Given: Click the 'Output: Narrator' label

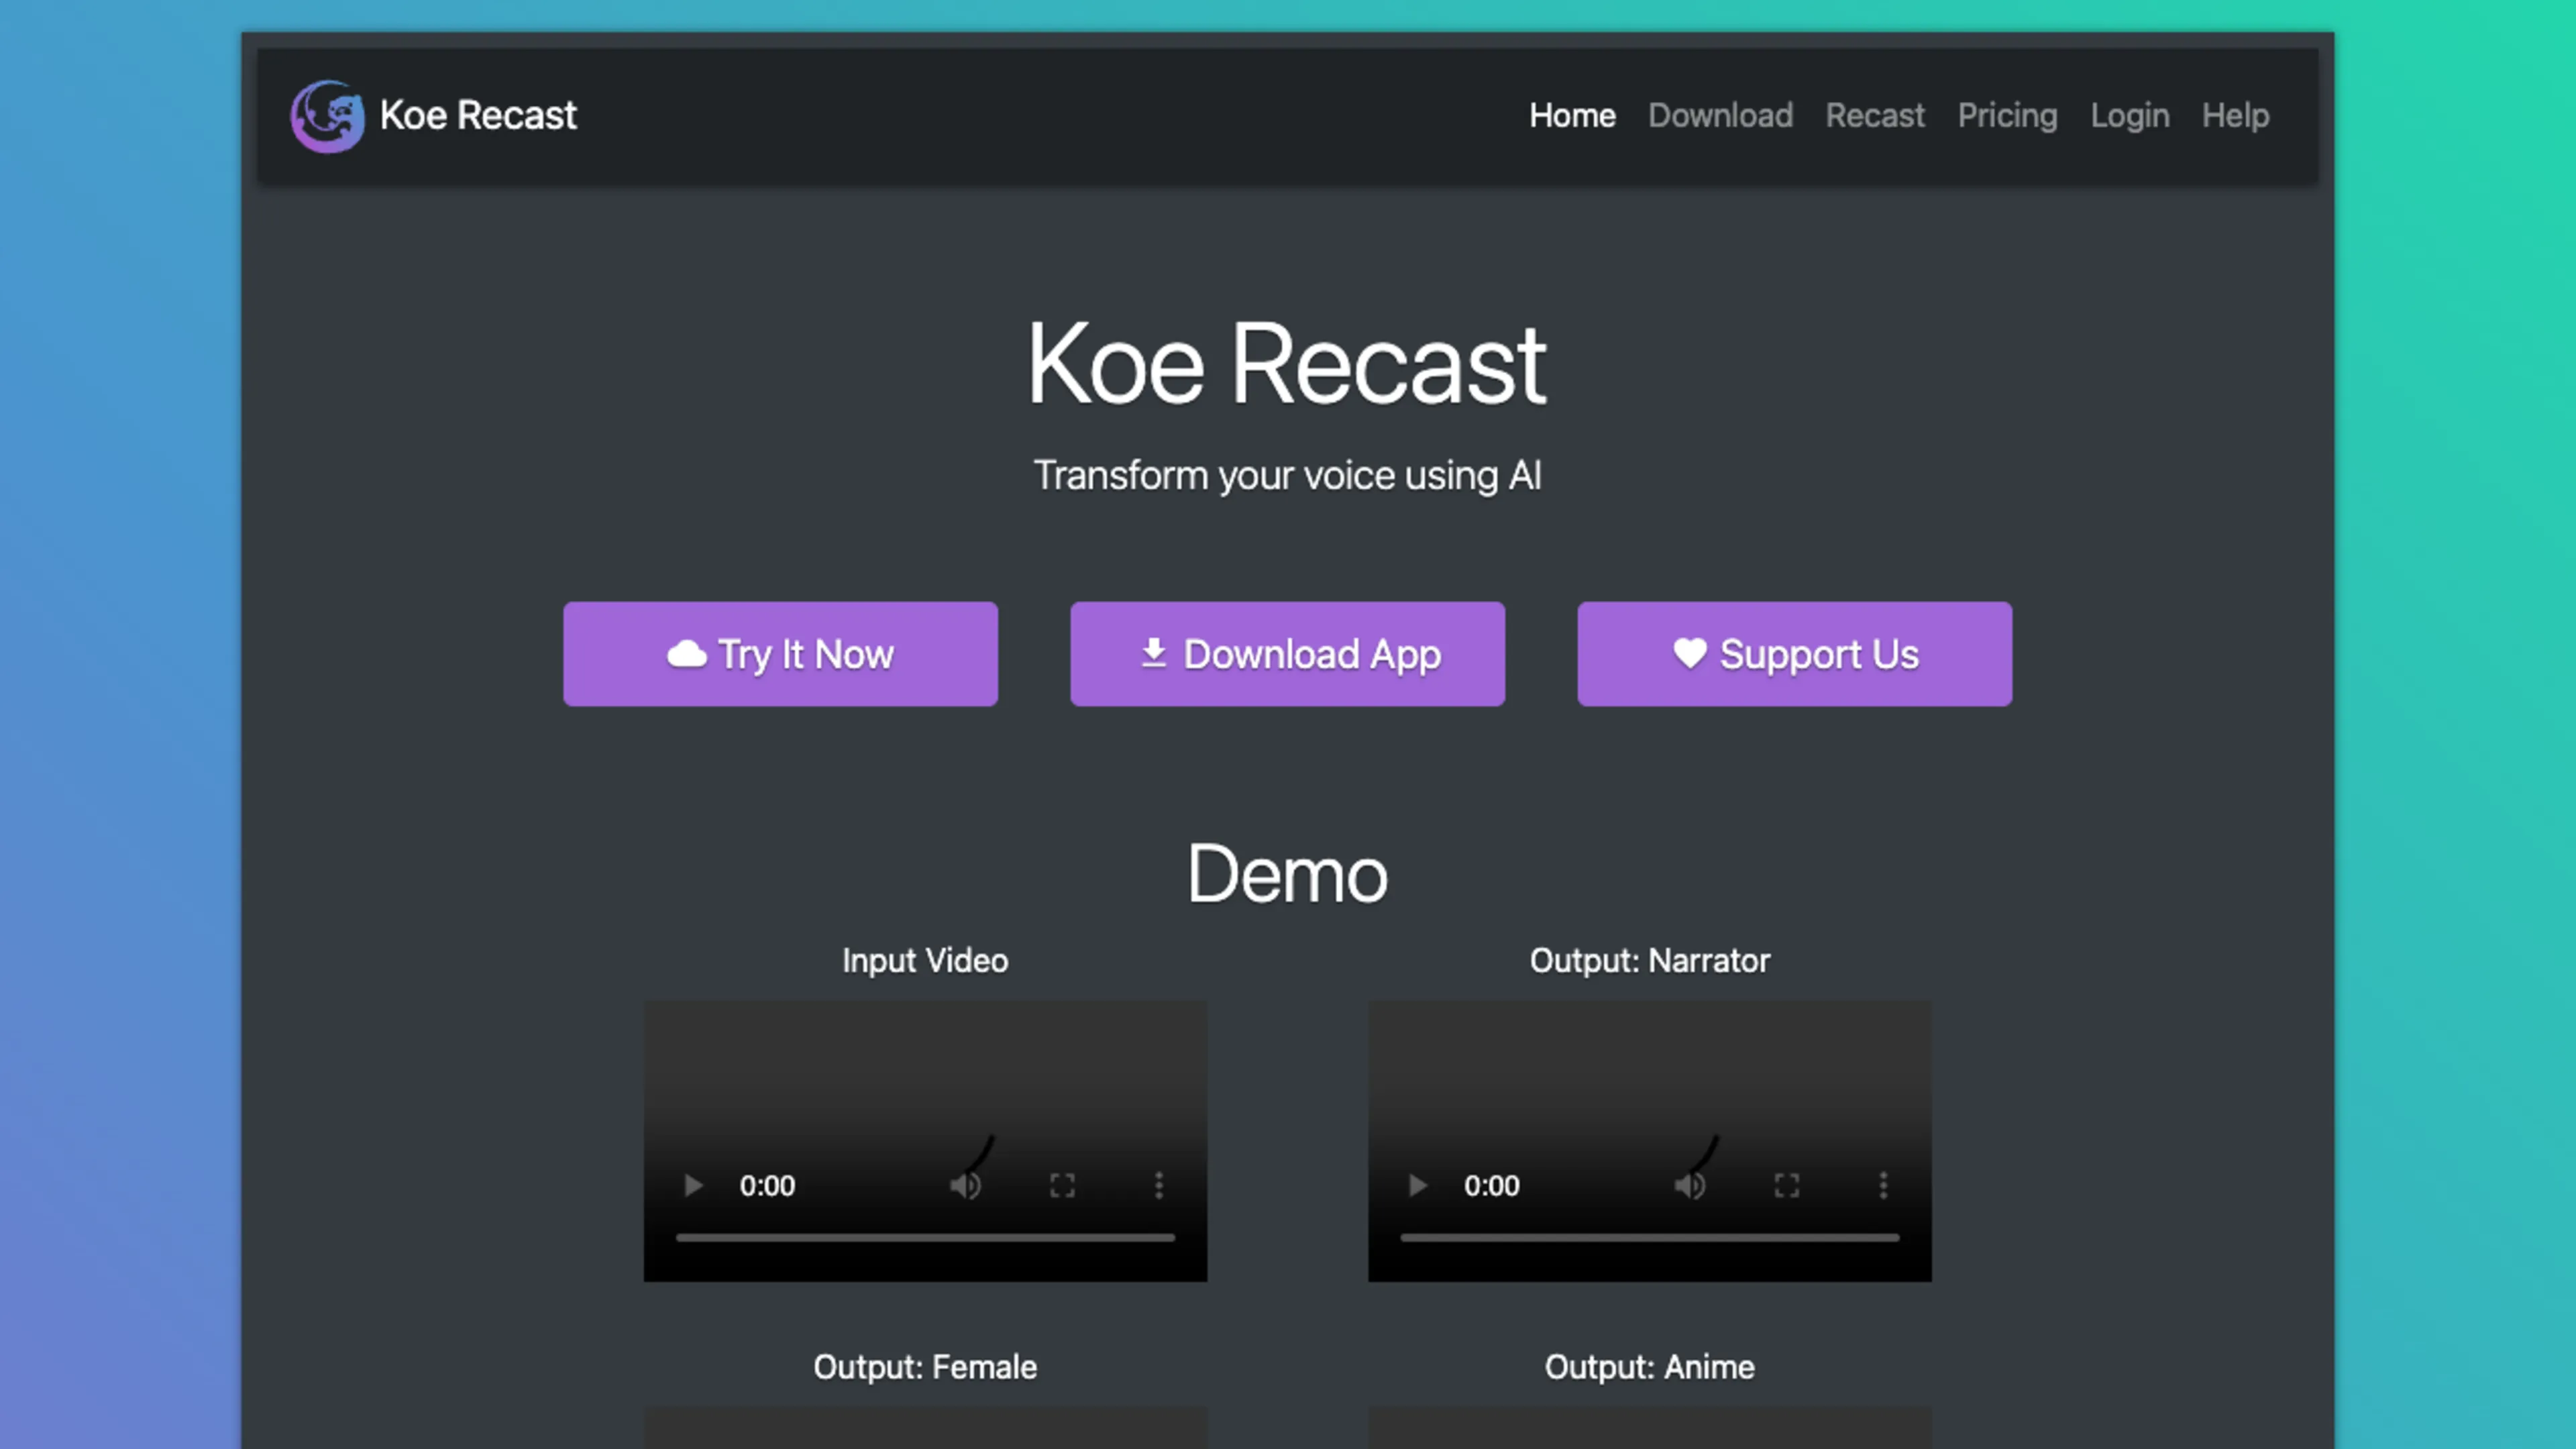Looking at the screenshot, I should [x=1650, y=961].
